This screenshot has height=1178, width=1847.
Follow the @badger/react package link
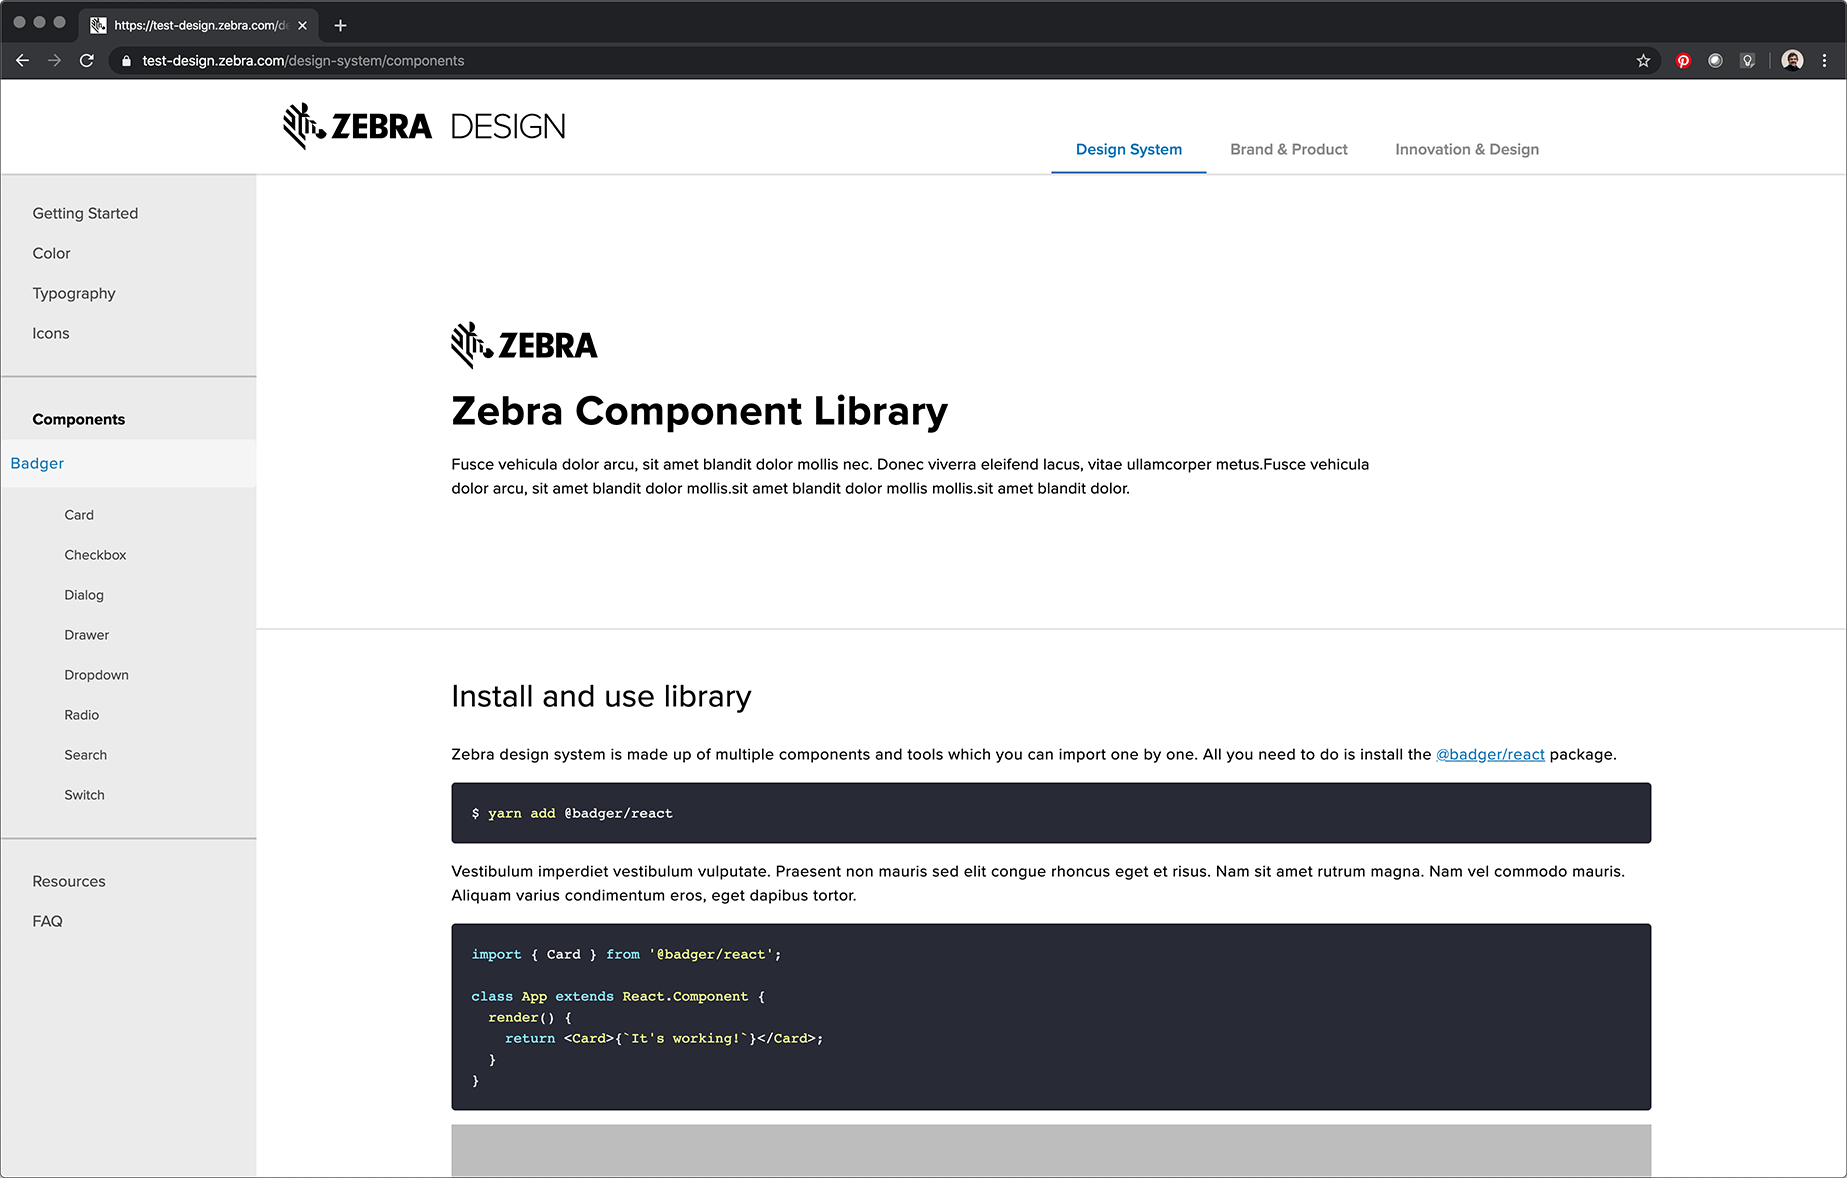tap(1490, 754)
